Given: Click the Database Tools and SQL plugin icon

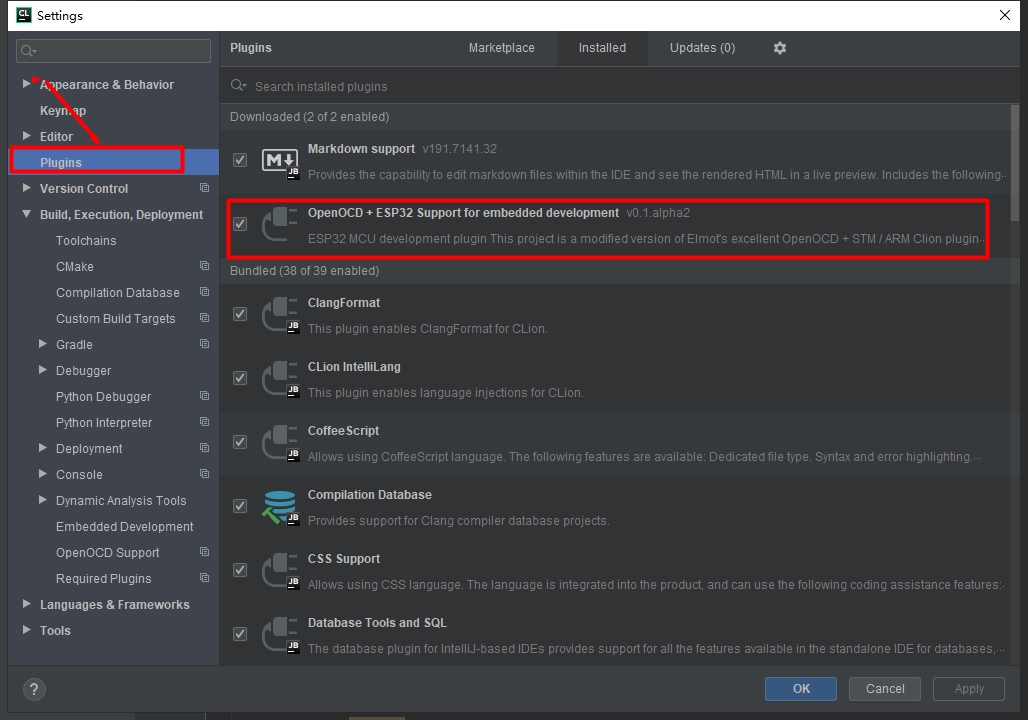Looking at the screenshot, I should pos(280,635).
